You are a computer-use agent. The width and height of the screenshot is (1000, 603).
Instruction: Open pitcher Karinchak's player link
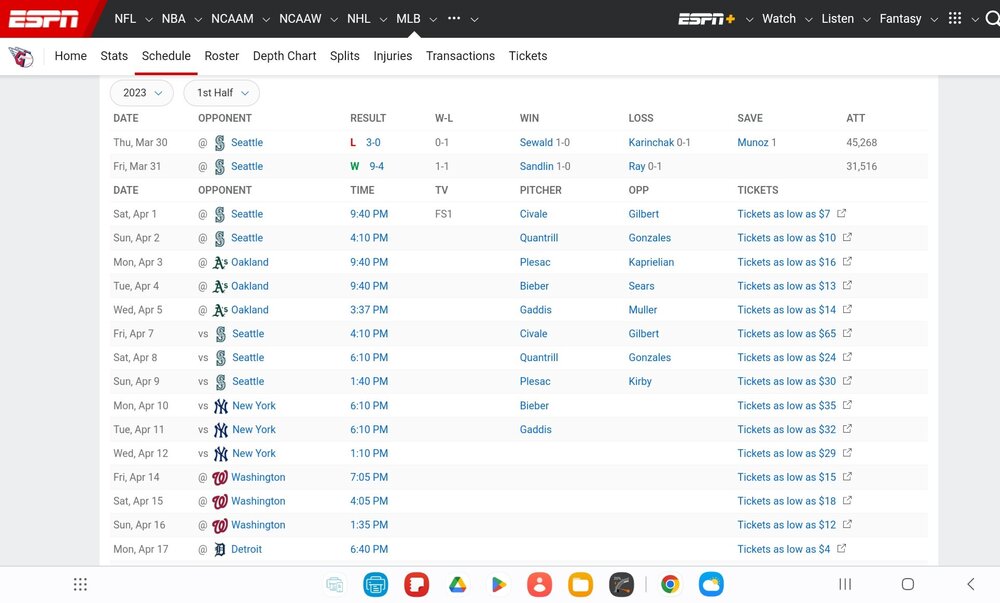(x=651, y=143)
